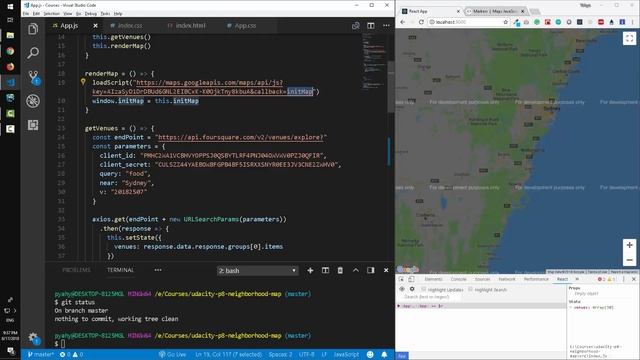
Task: Click the Go Live status bar button
Action: pyautogui.click(x=172, y=354)
